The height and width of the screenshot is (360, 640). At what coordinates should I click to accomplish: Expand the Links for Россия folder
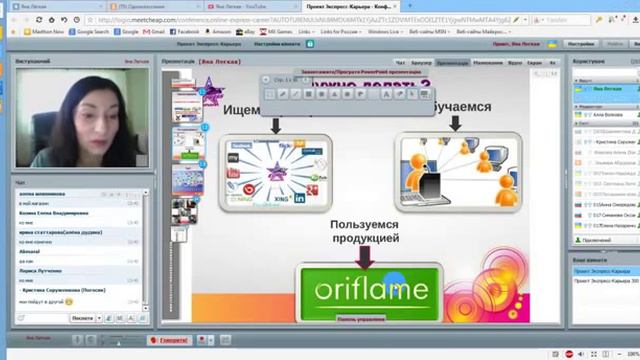tap(340, 31)
